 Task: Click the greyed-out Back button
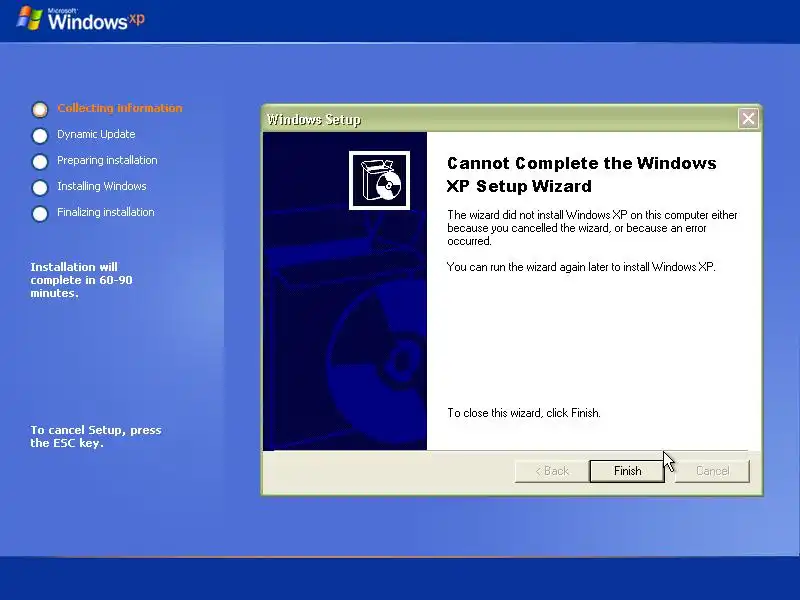click(x=552, y=471)
